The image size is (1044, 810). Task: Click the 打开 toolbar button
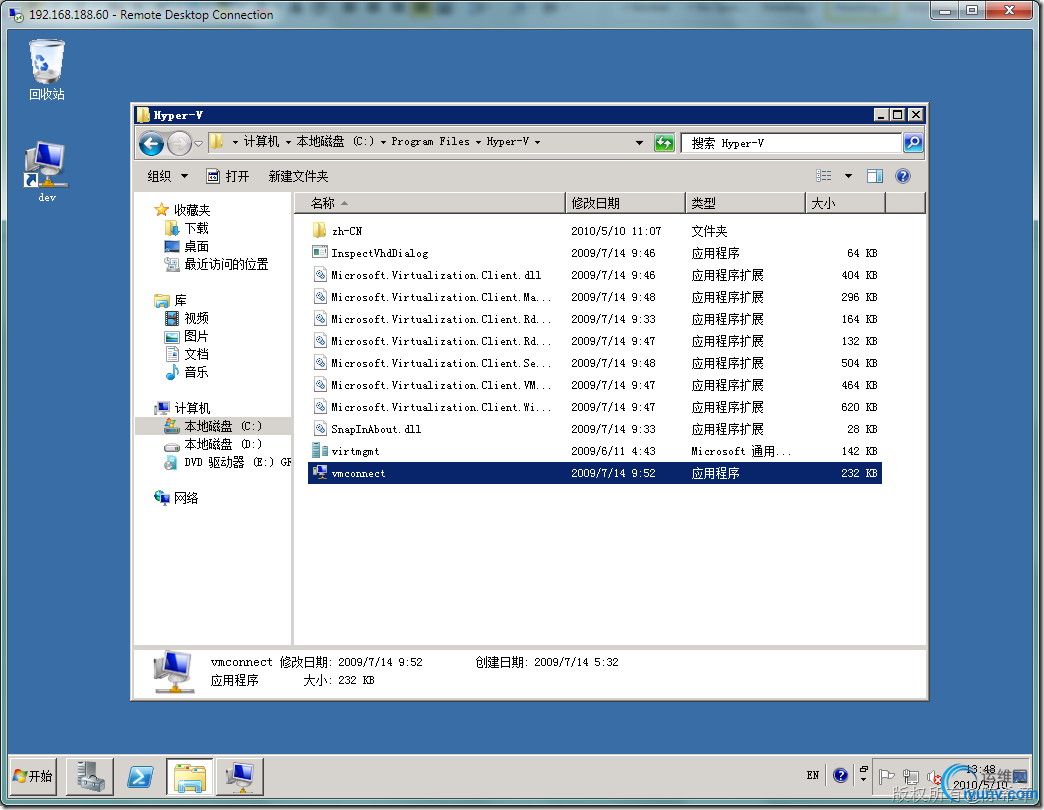click(228, 176)
